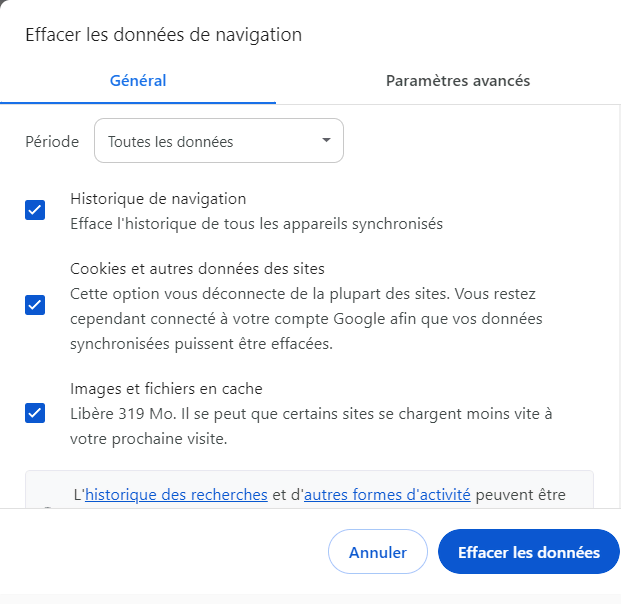This screenshot has height=604, width=621.
Task: Select the Historique de navigation option title
Action: tap(158, 199)
